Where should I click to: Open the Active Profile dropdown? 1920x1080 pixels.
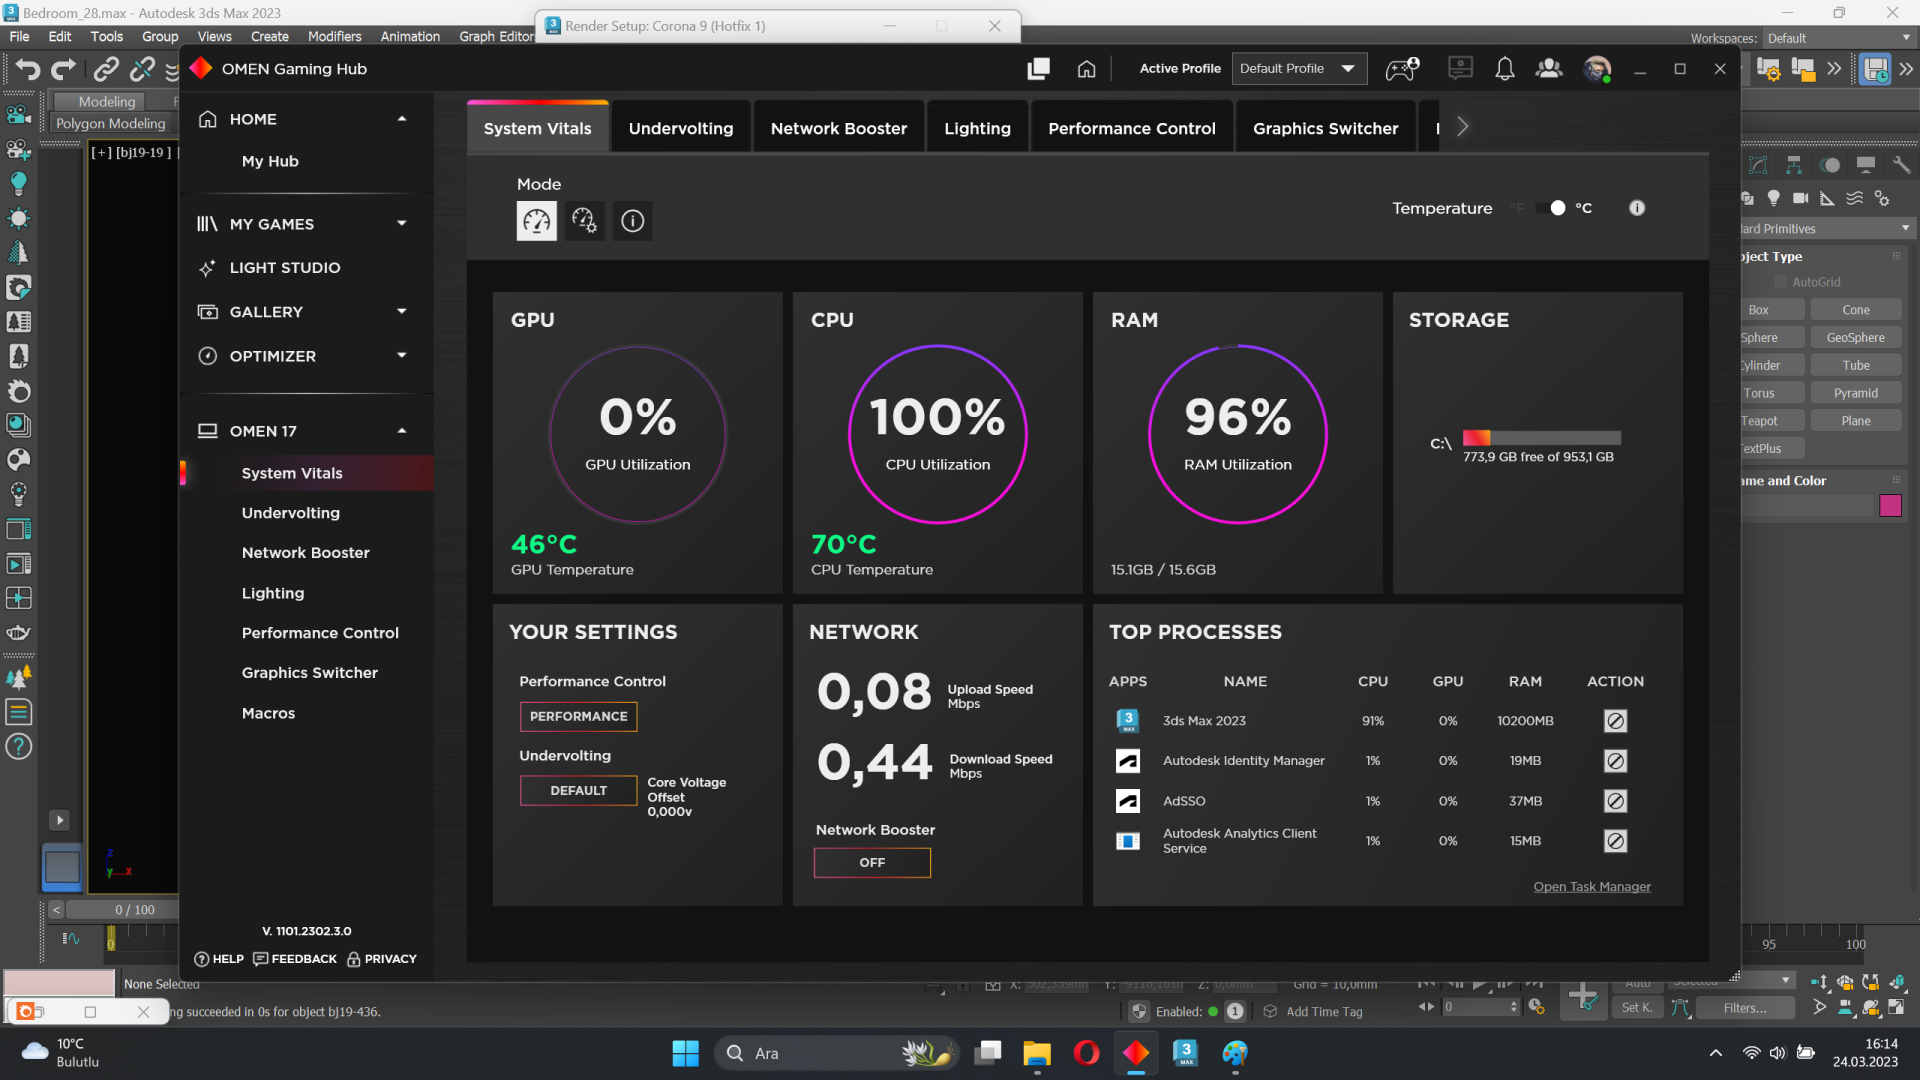tap(1299, 69)
